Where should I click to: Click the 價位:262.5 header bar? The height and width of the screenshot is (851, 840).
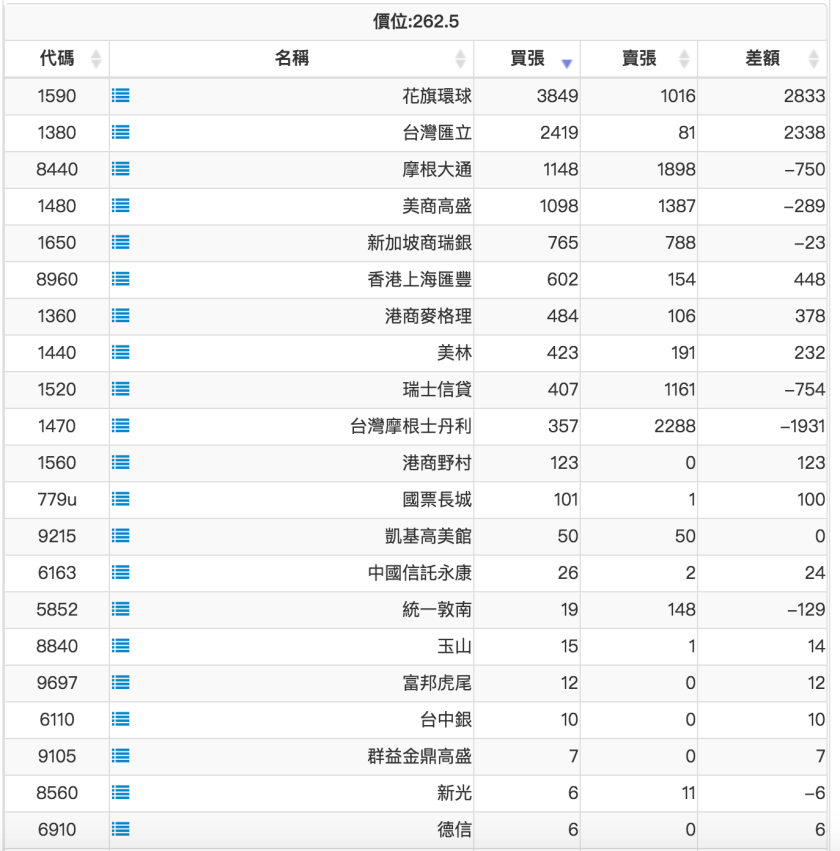[x=420, y=20]
